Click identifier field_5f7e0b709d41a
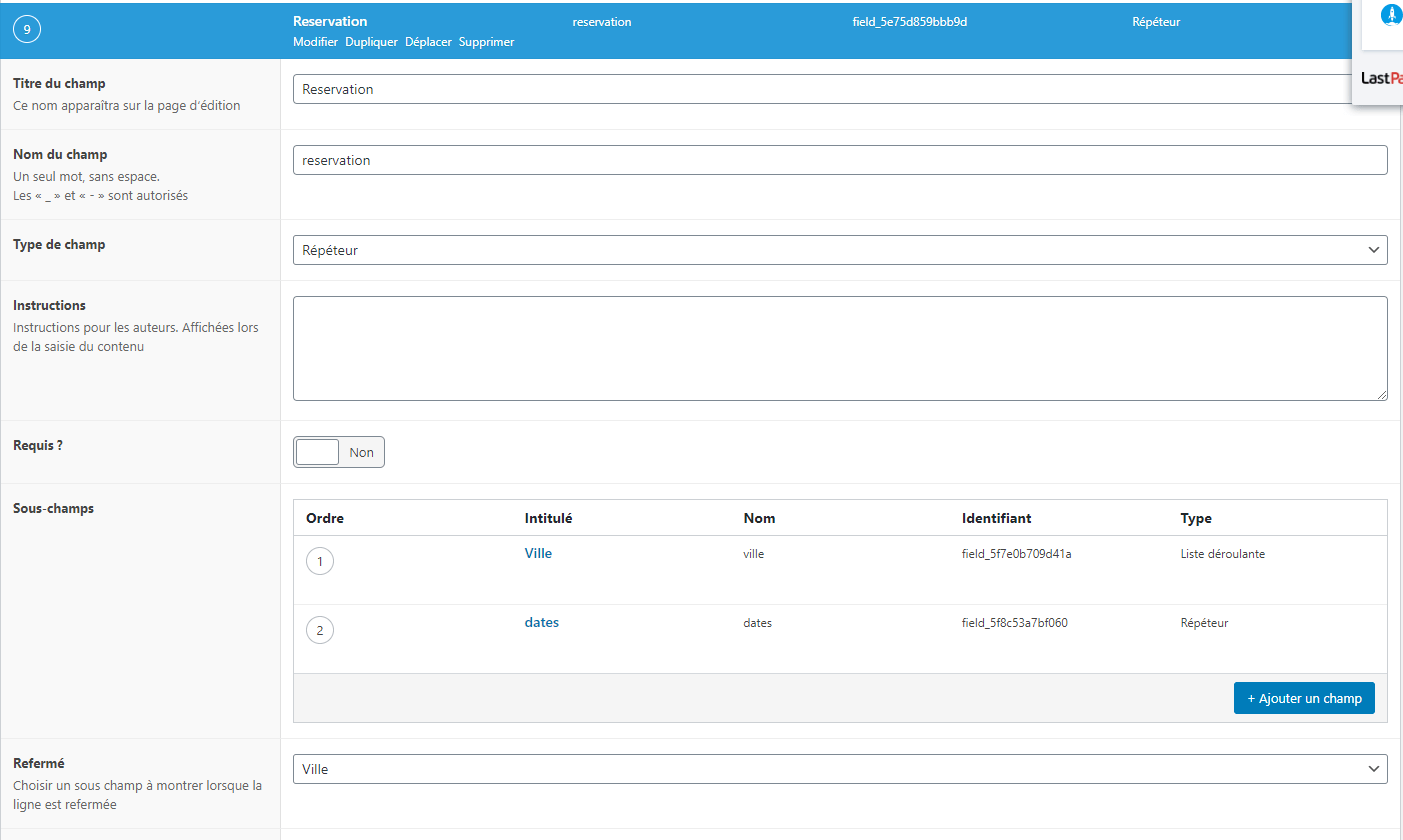Viewport: 1403px width, 840px height. pyautogui.click(x=1016, y=554)
